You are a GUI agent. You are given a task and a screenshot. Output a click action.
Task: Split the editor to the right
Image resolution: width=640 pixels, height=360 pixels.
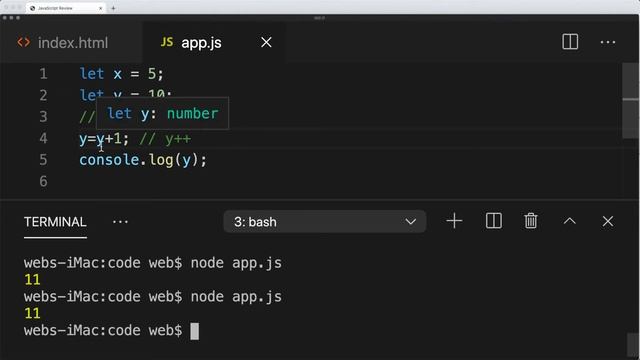[570, 42]
